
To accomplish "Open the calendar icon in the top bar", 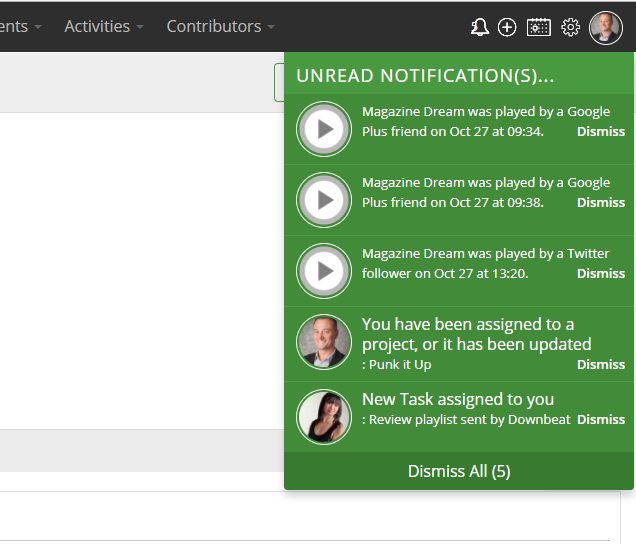I will point(539,27).
